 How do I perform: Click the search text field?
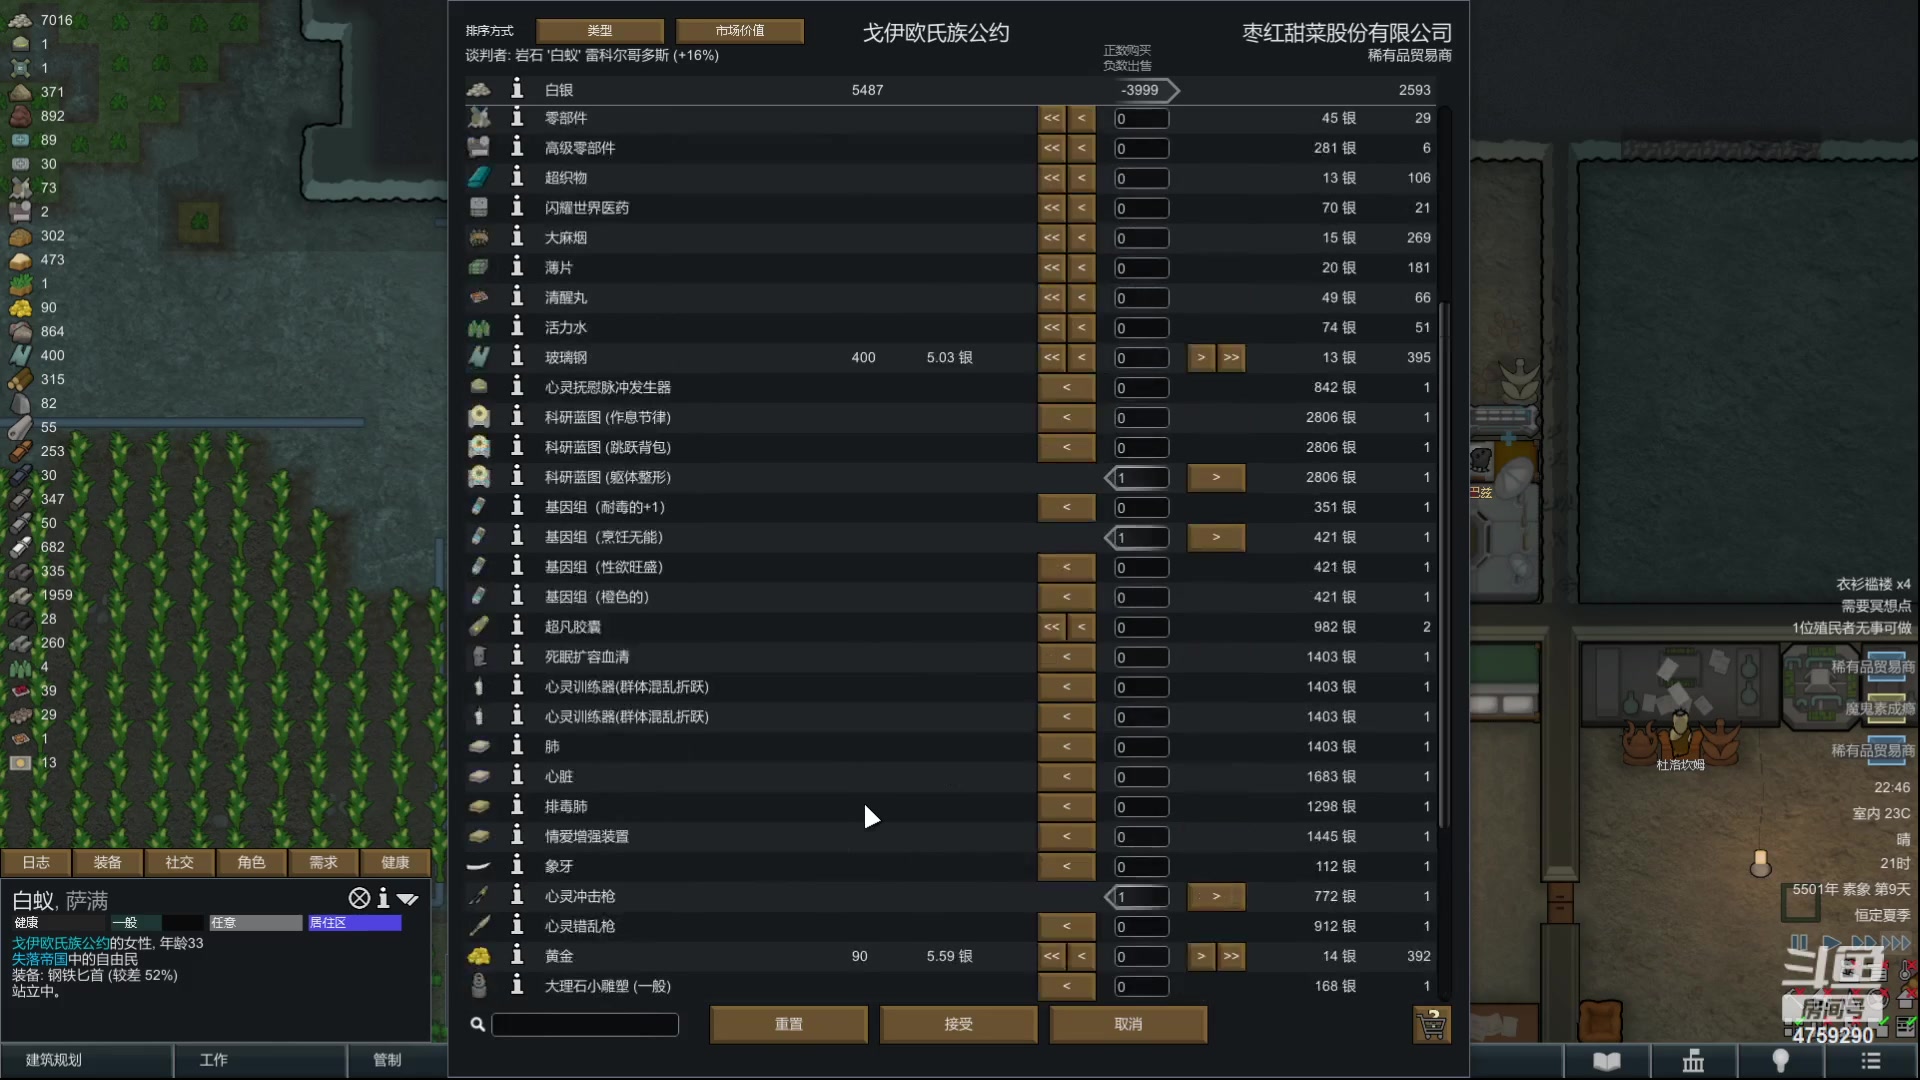coord(585,1024)
